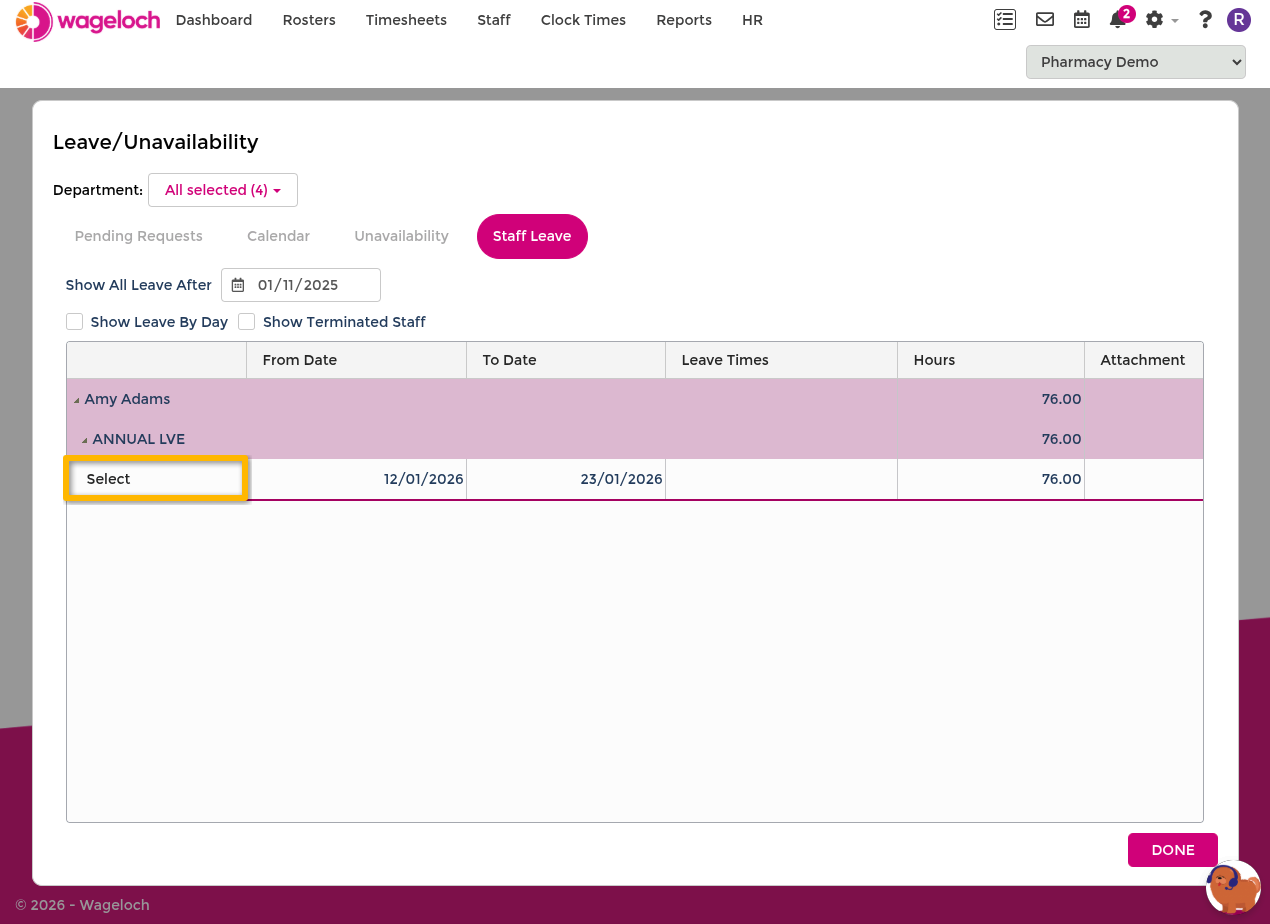
Task: Enable Show Terminated Staff
Action: 247,322
